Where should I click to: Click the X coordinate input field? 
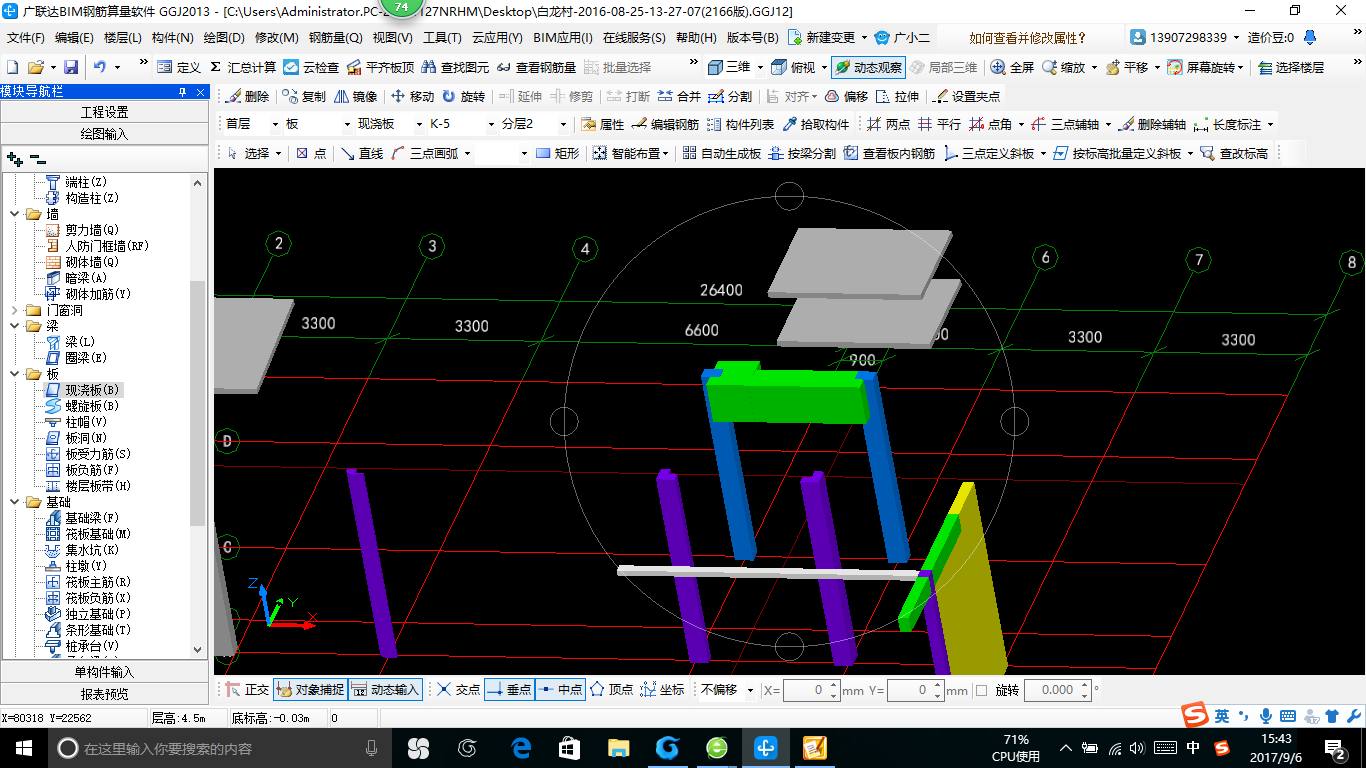807,690
